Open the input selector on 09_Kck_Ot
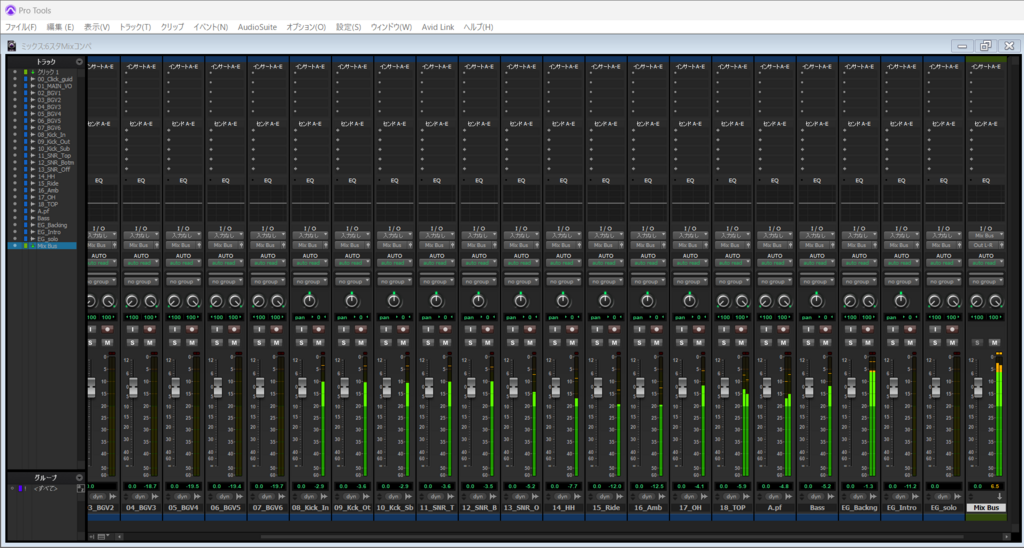Viewport: 1024px width, 548px height. pyautogui.click(x=351, y=236)
